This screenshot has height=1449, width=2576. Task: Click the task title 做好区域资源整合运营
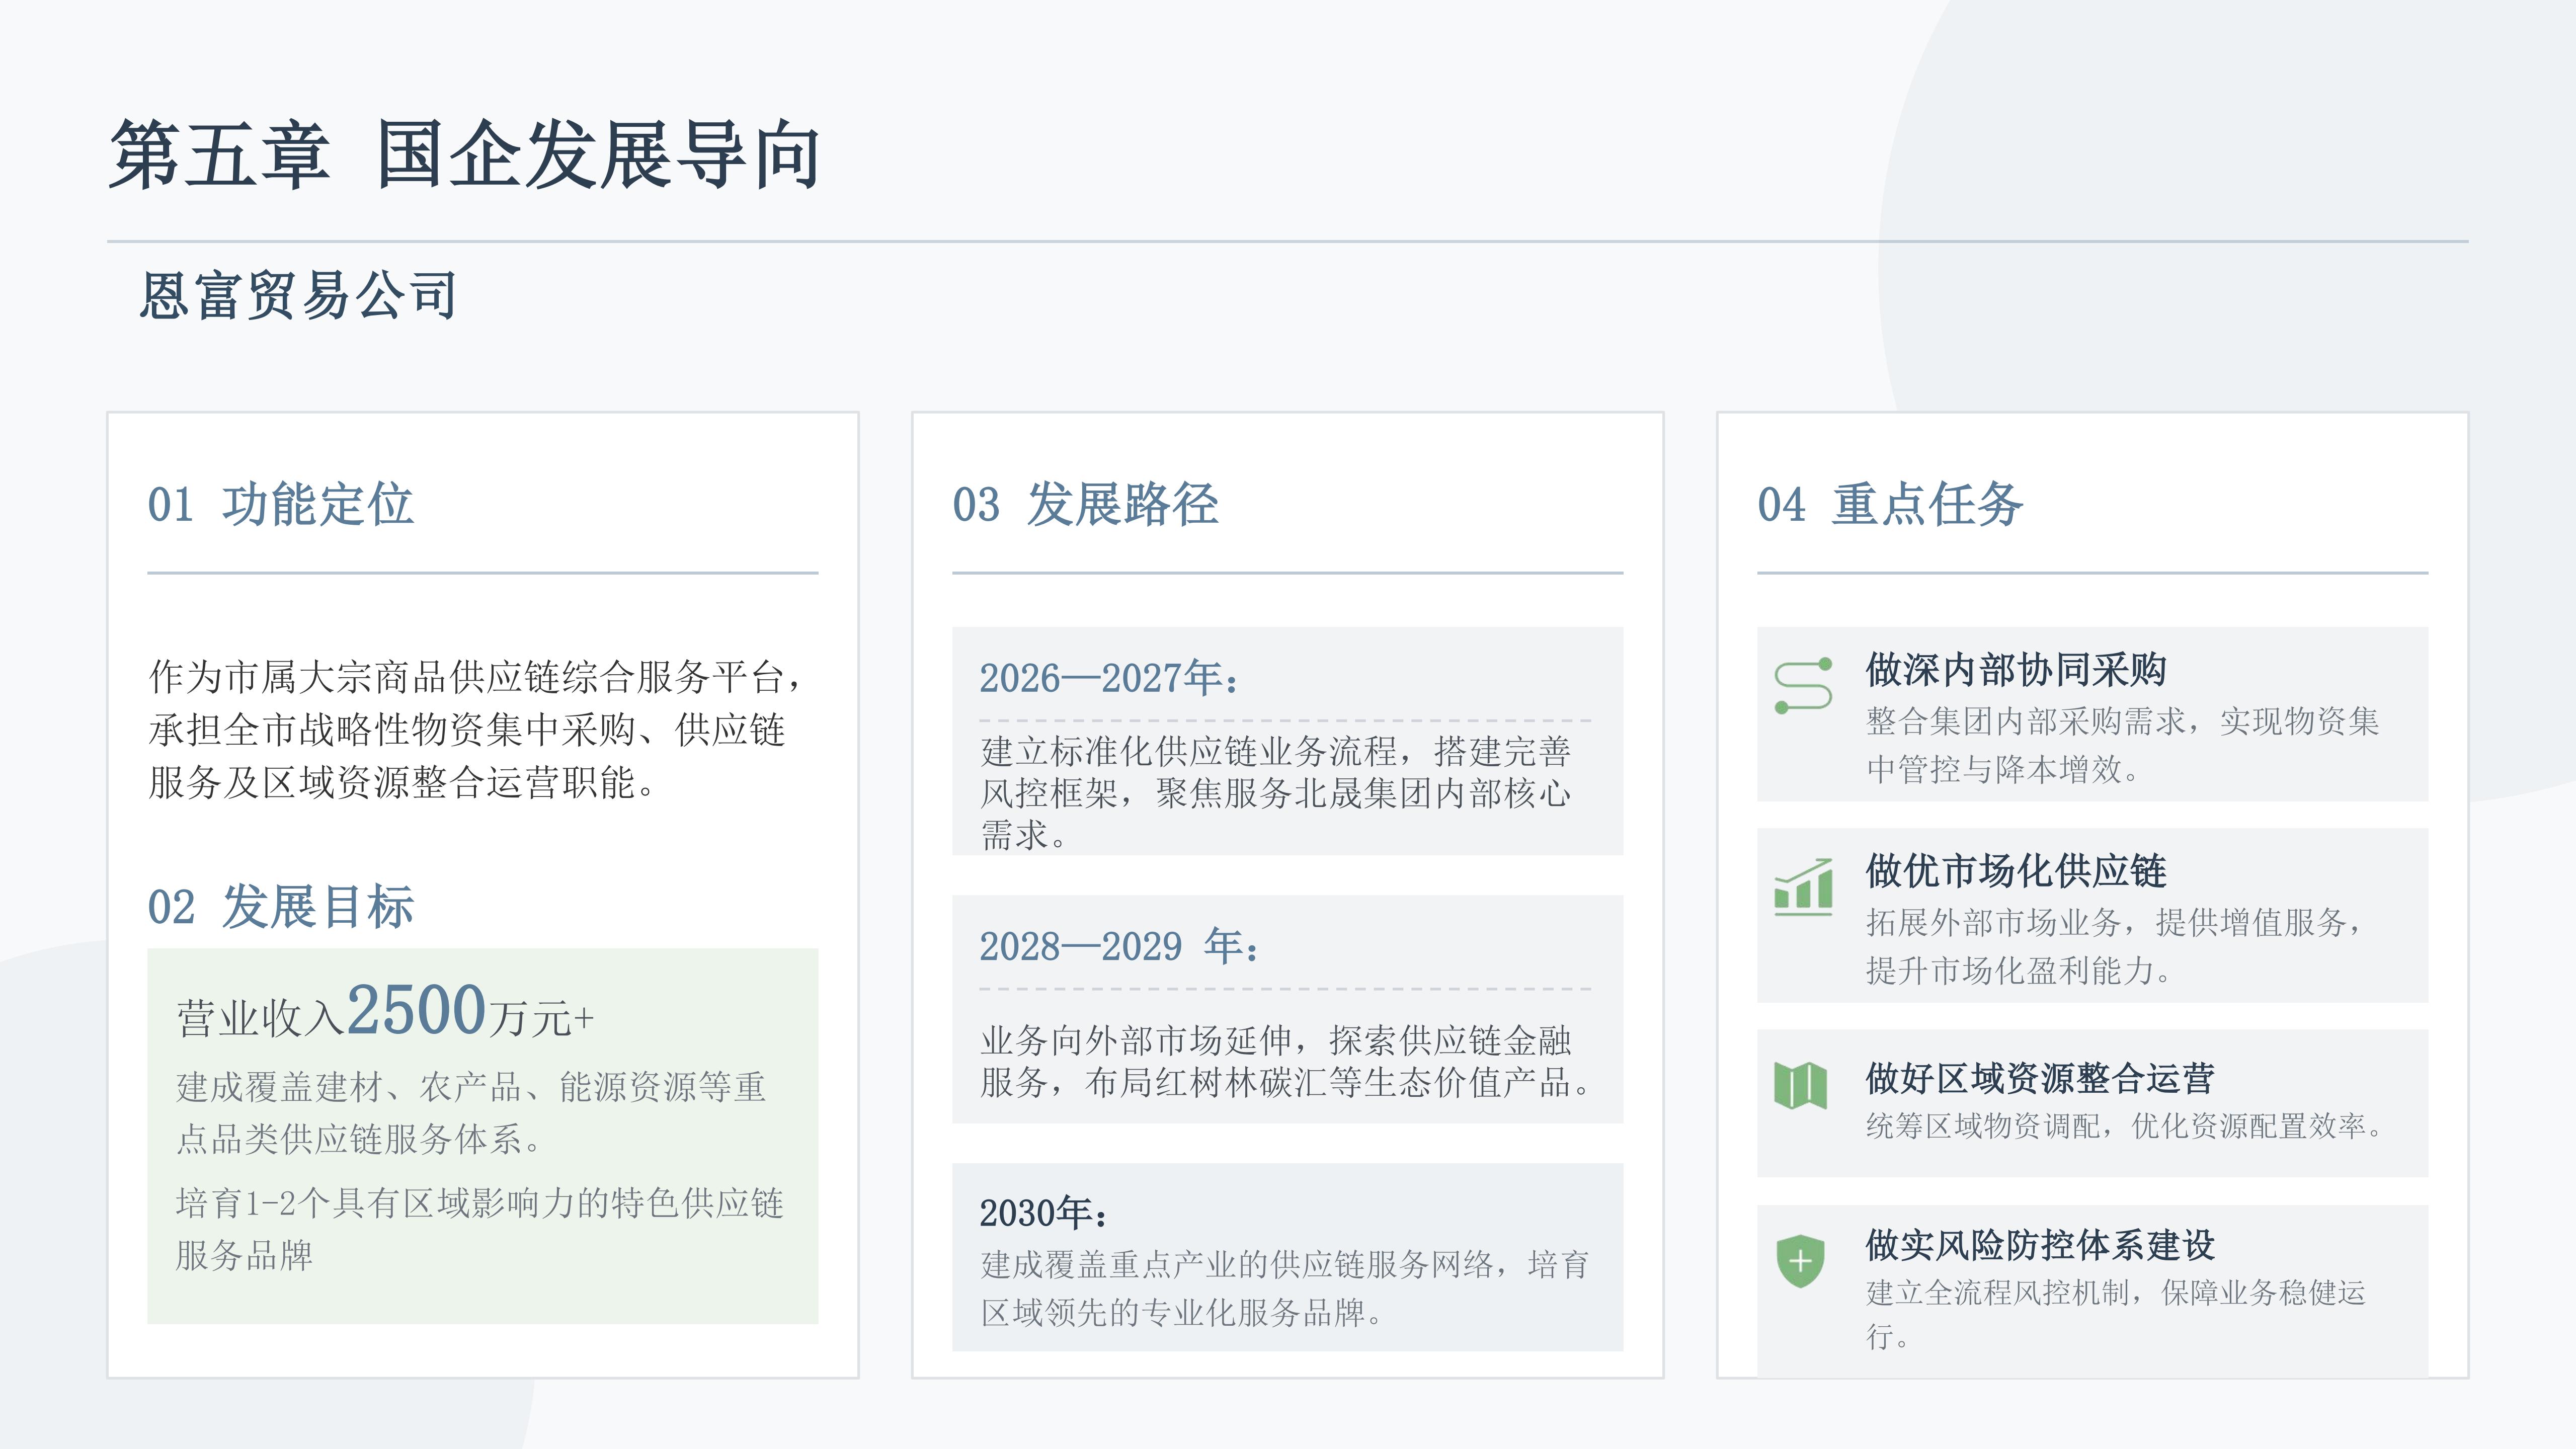(2040, 1078)
